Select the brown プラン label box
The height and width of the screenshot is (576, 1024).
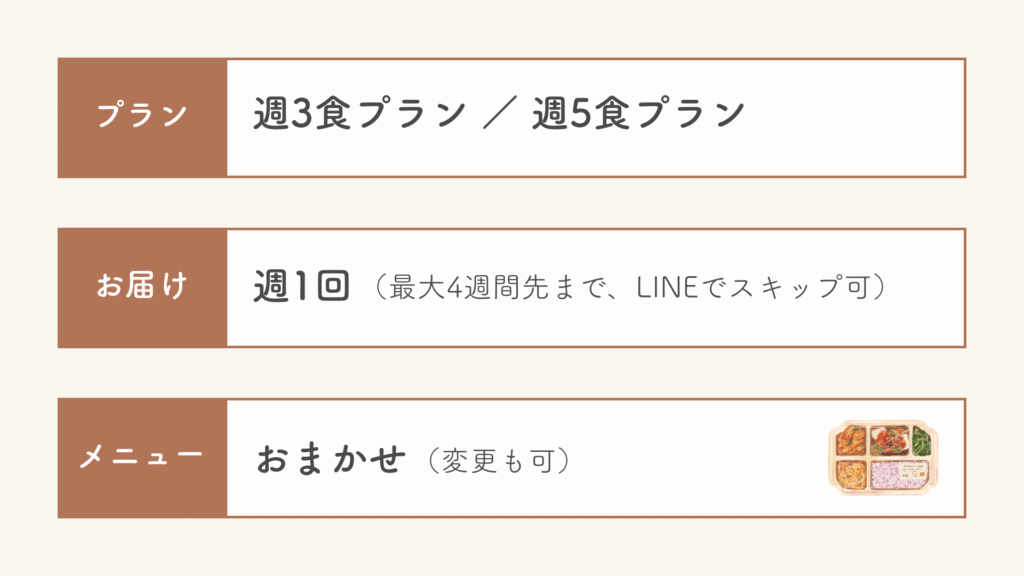coord(142,117)
